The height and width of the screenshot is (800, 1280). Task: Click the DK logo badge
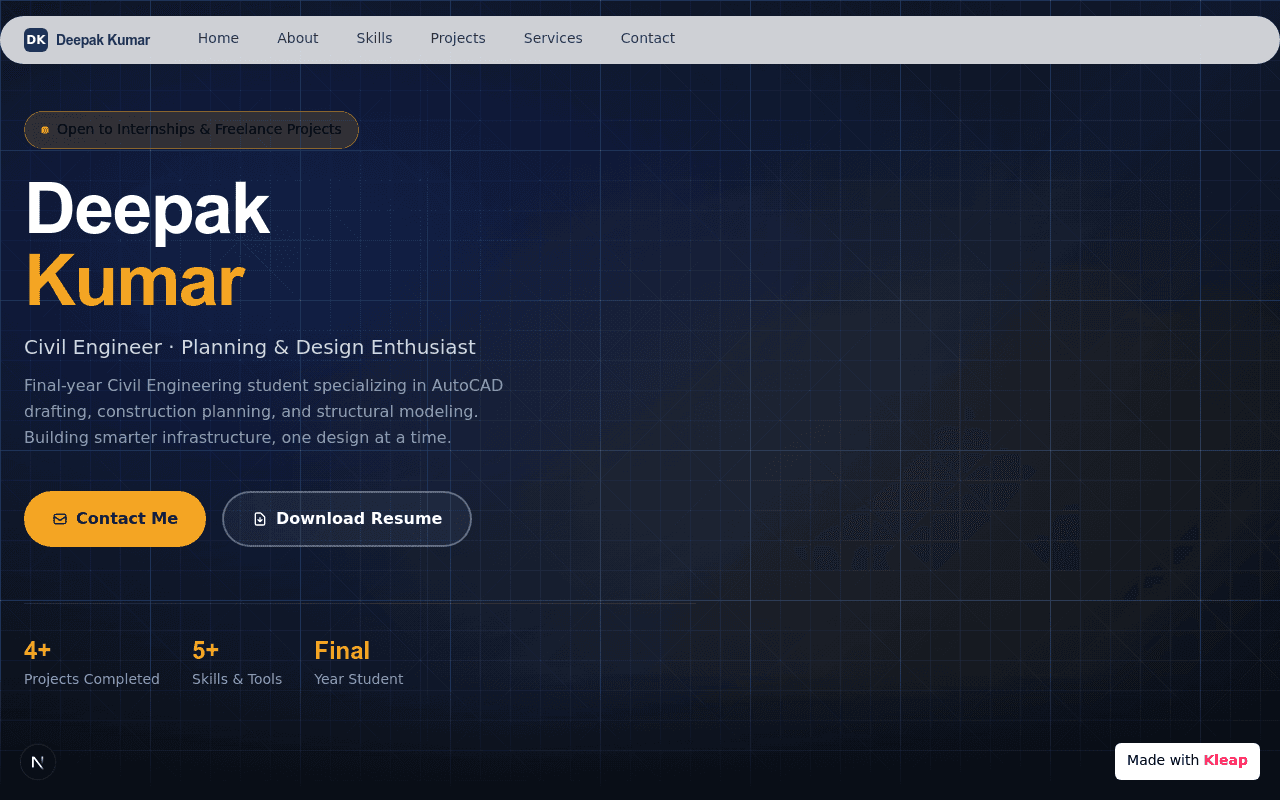36,40
